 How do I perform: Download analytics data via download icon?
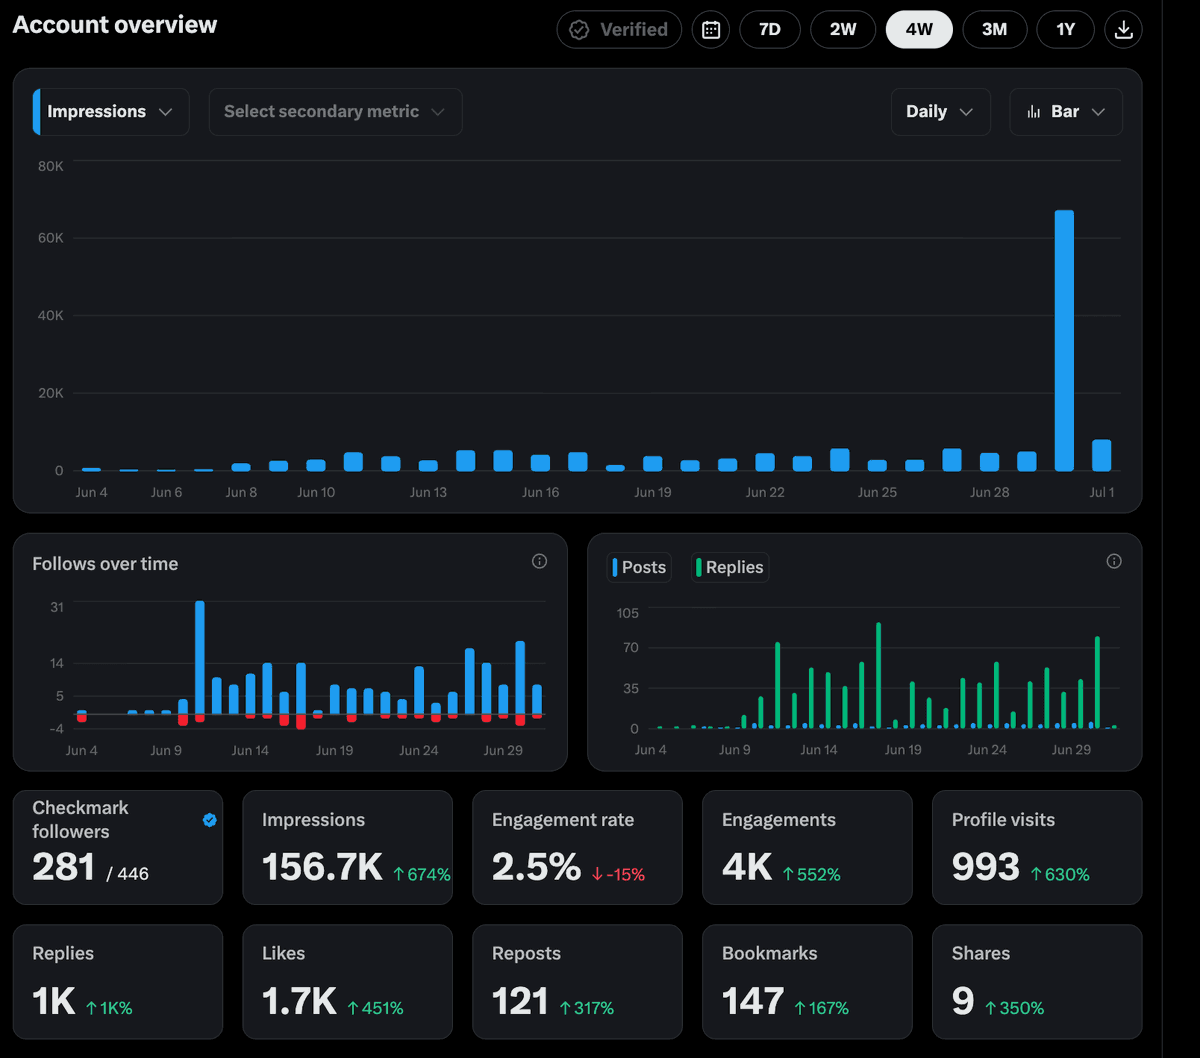pyautogui.click(x=1123, y=30)
